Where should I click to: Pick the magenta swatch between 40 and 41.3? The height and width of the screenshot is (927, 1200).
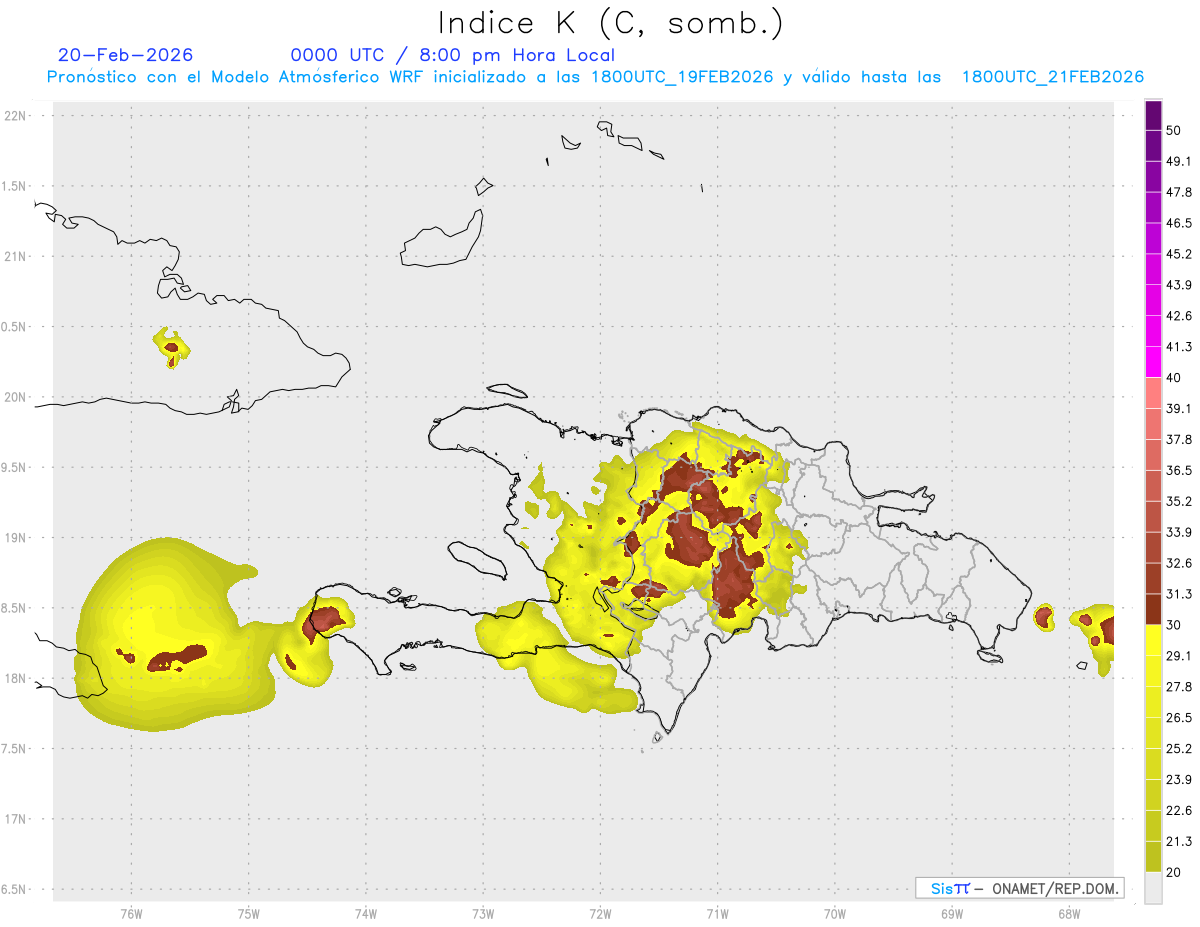click(x=1154, y=362)
